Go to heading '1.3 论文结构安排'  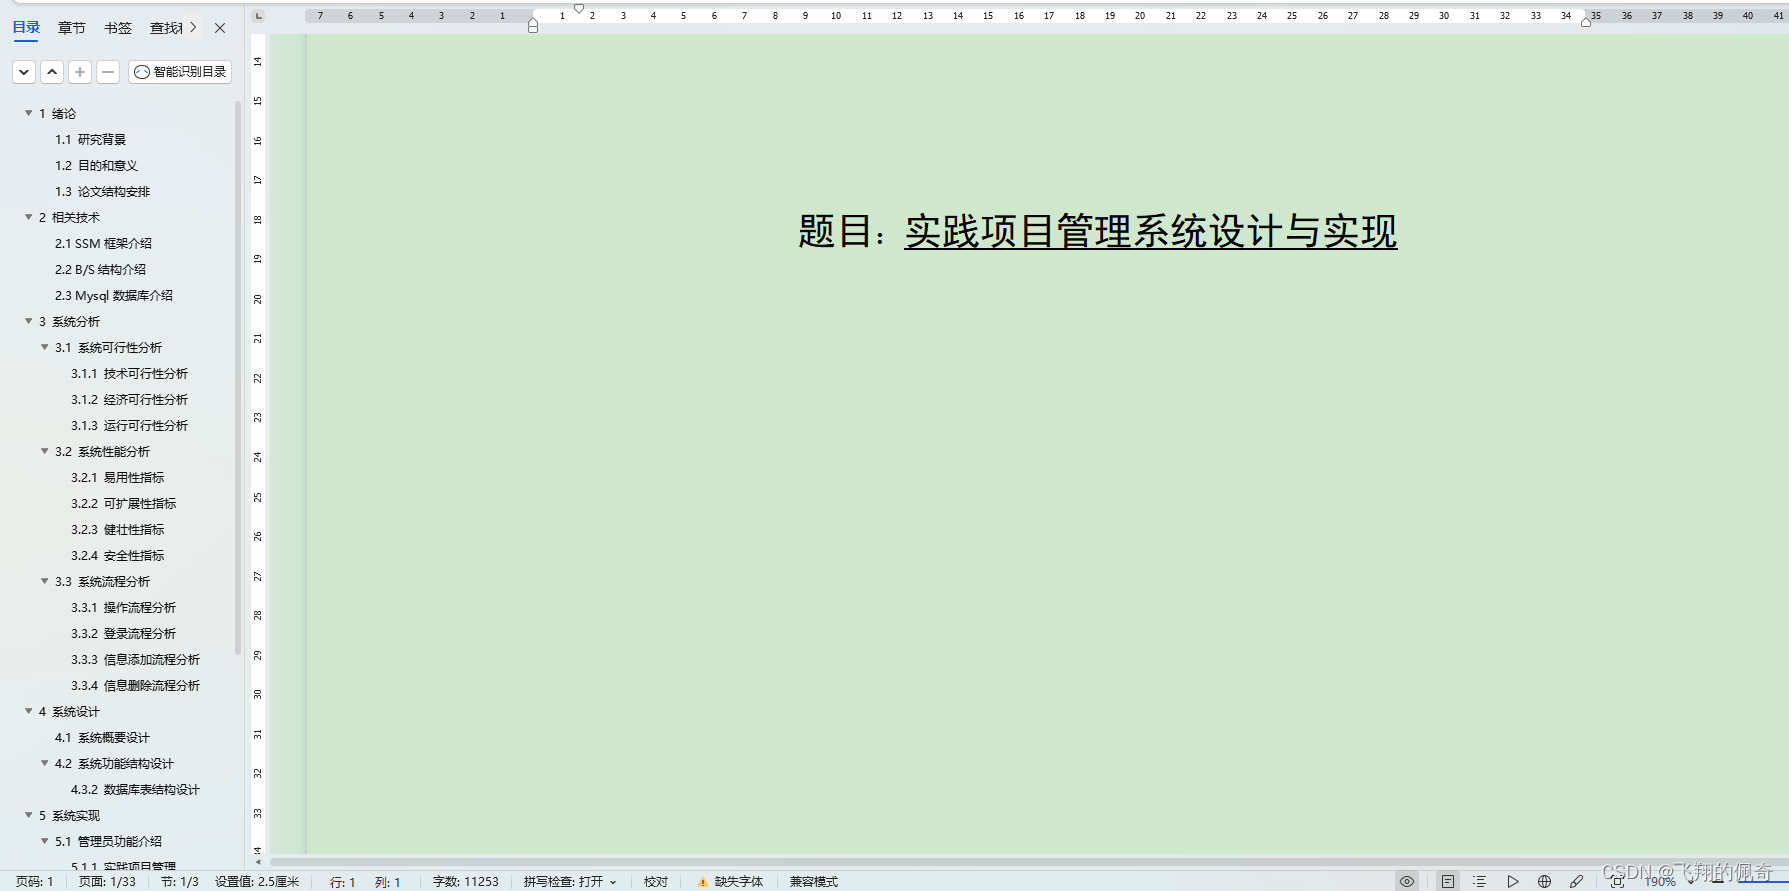[x=102, y=192]
